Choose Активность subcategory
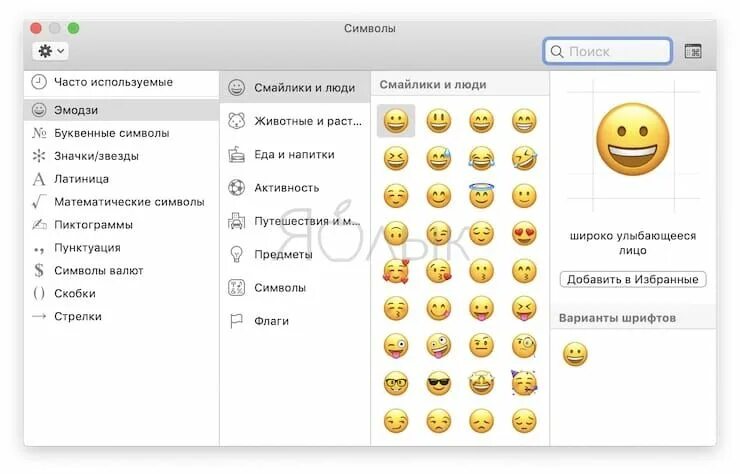The image size is (740, 474). pyautogui.click(x=295, y=187)
